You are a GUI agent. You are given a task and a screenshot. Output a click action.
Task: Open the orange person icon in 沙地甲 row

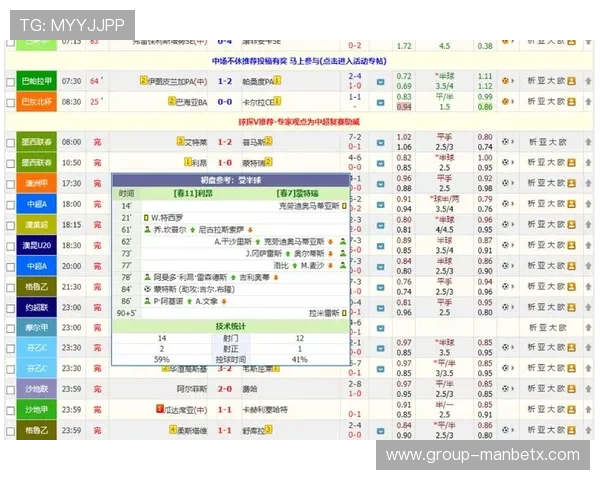(571, 409)
